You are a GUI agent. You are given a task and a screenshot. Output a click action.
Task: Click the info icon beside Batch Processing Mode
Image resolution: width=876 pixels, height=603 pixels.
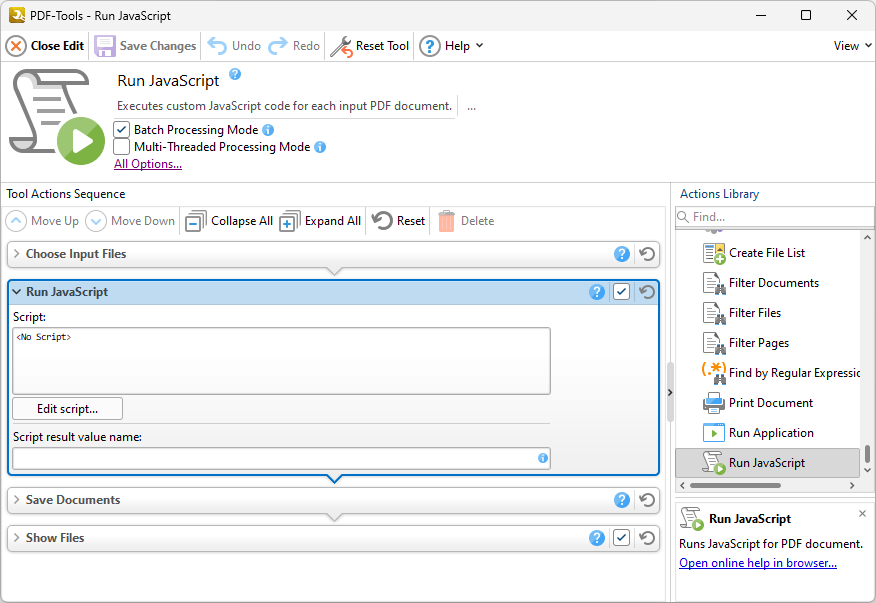click(268, 130)
